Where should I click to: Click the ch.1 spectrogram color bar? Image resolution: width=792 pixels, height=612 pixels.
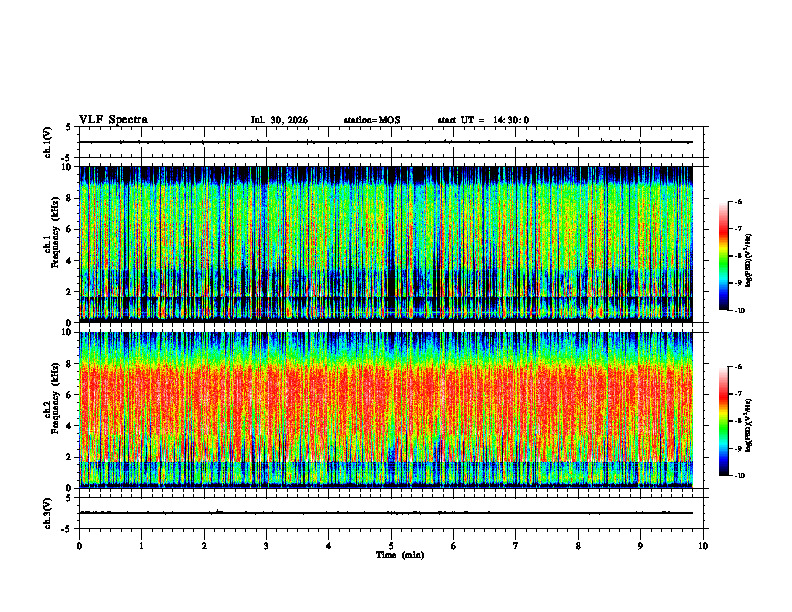point(723,256)
